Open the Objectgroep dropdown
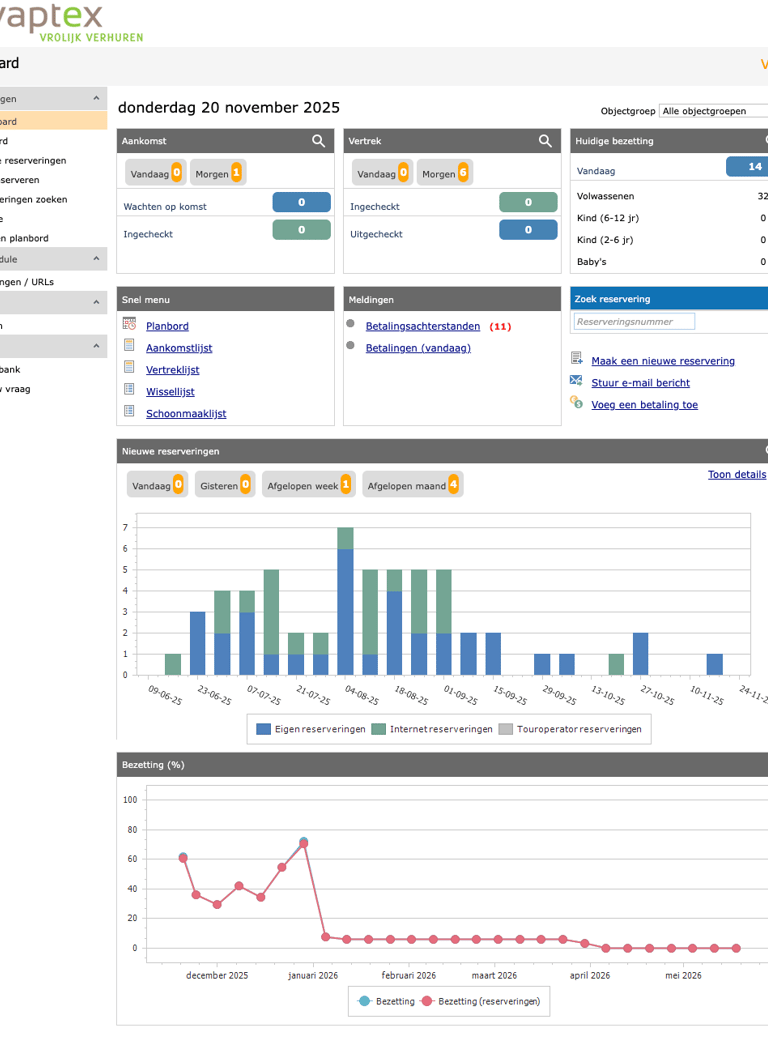 point(713,111)
